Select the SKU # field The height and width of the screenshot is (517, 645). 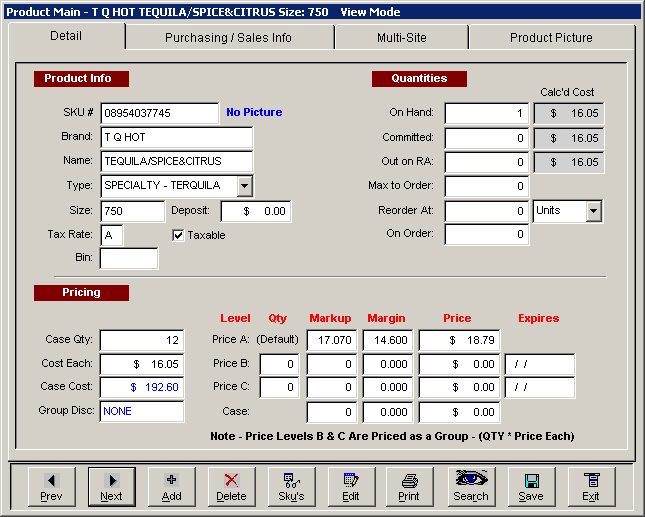[160, 113]
